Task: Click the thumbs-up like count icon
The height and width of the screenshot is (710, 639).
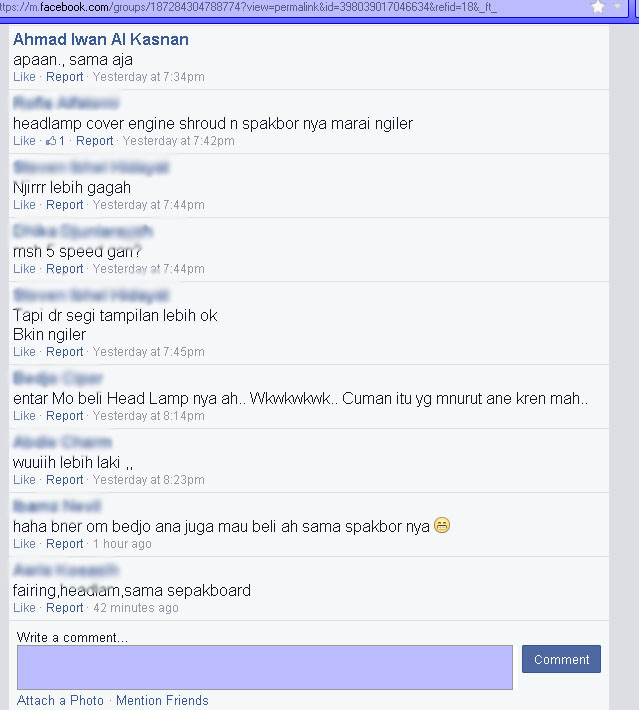Action: [51, 141]
